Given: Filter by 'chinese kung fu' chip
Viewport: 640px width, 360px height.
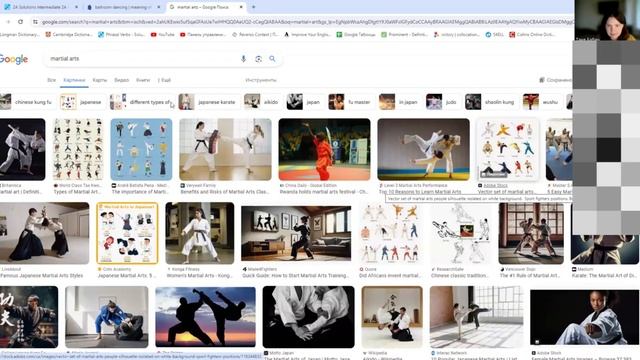Looking at the screenshot, I should point(27,102).
